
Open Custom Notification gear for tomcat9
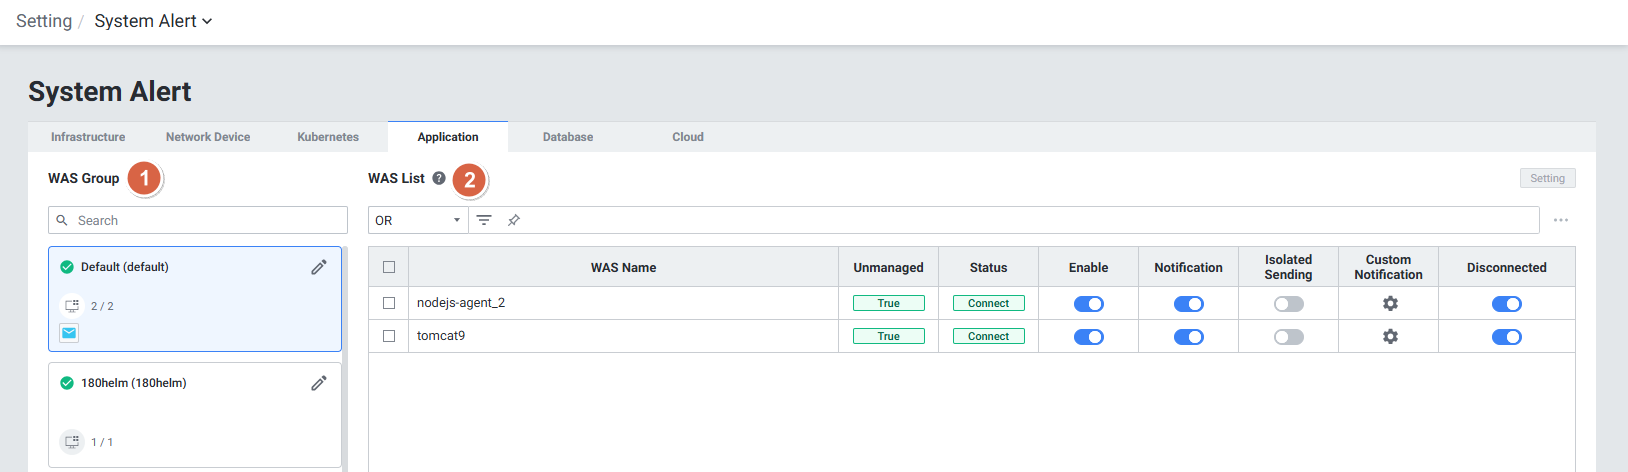pos(1389,337)
